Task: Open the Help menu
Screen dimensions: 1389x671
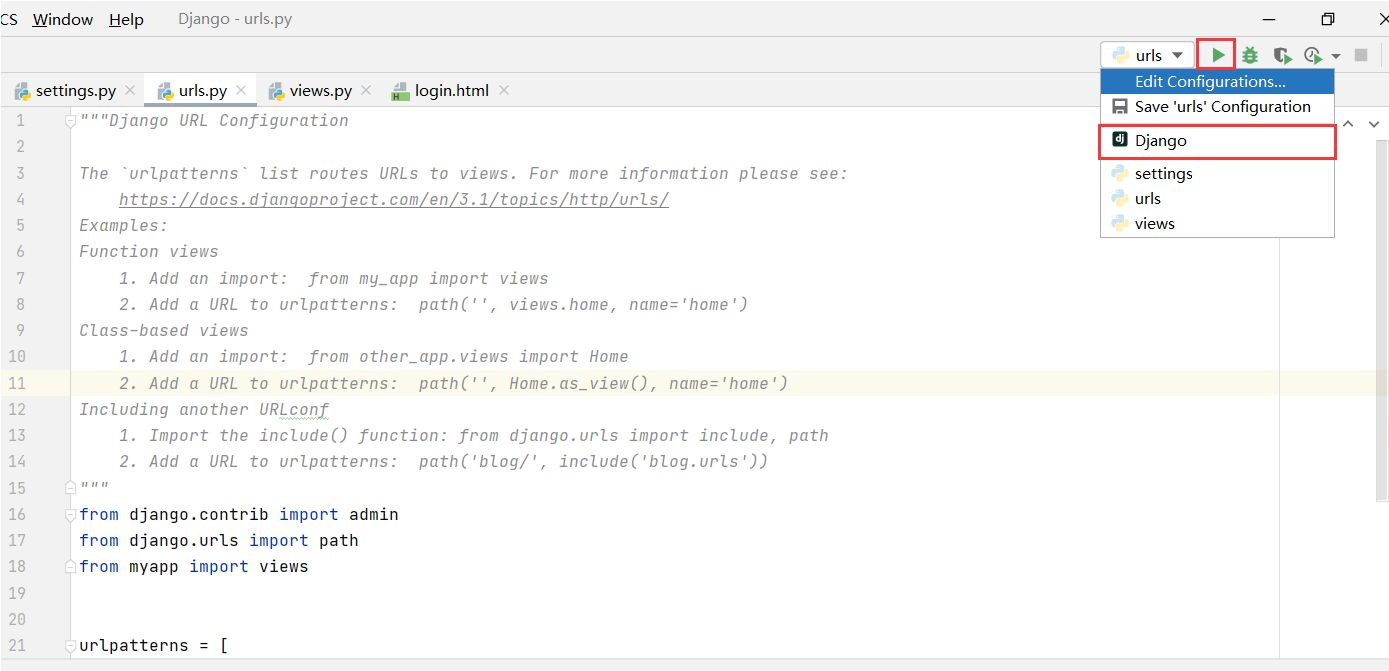Action: point(126,19)
